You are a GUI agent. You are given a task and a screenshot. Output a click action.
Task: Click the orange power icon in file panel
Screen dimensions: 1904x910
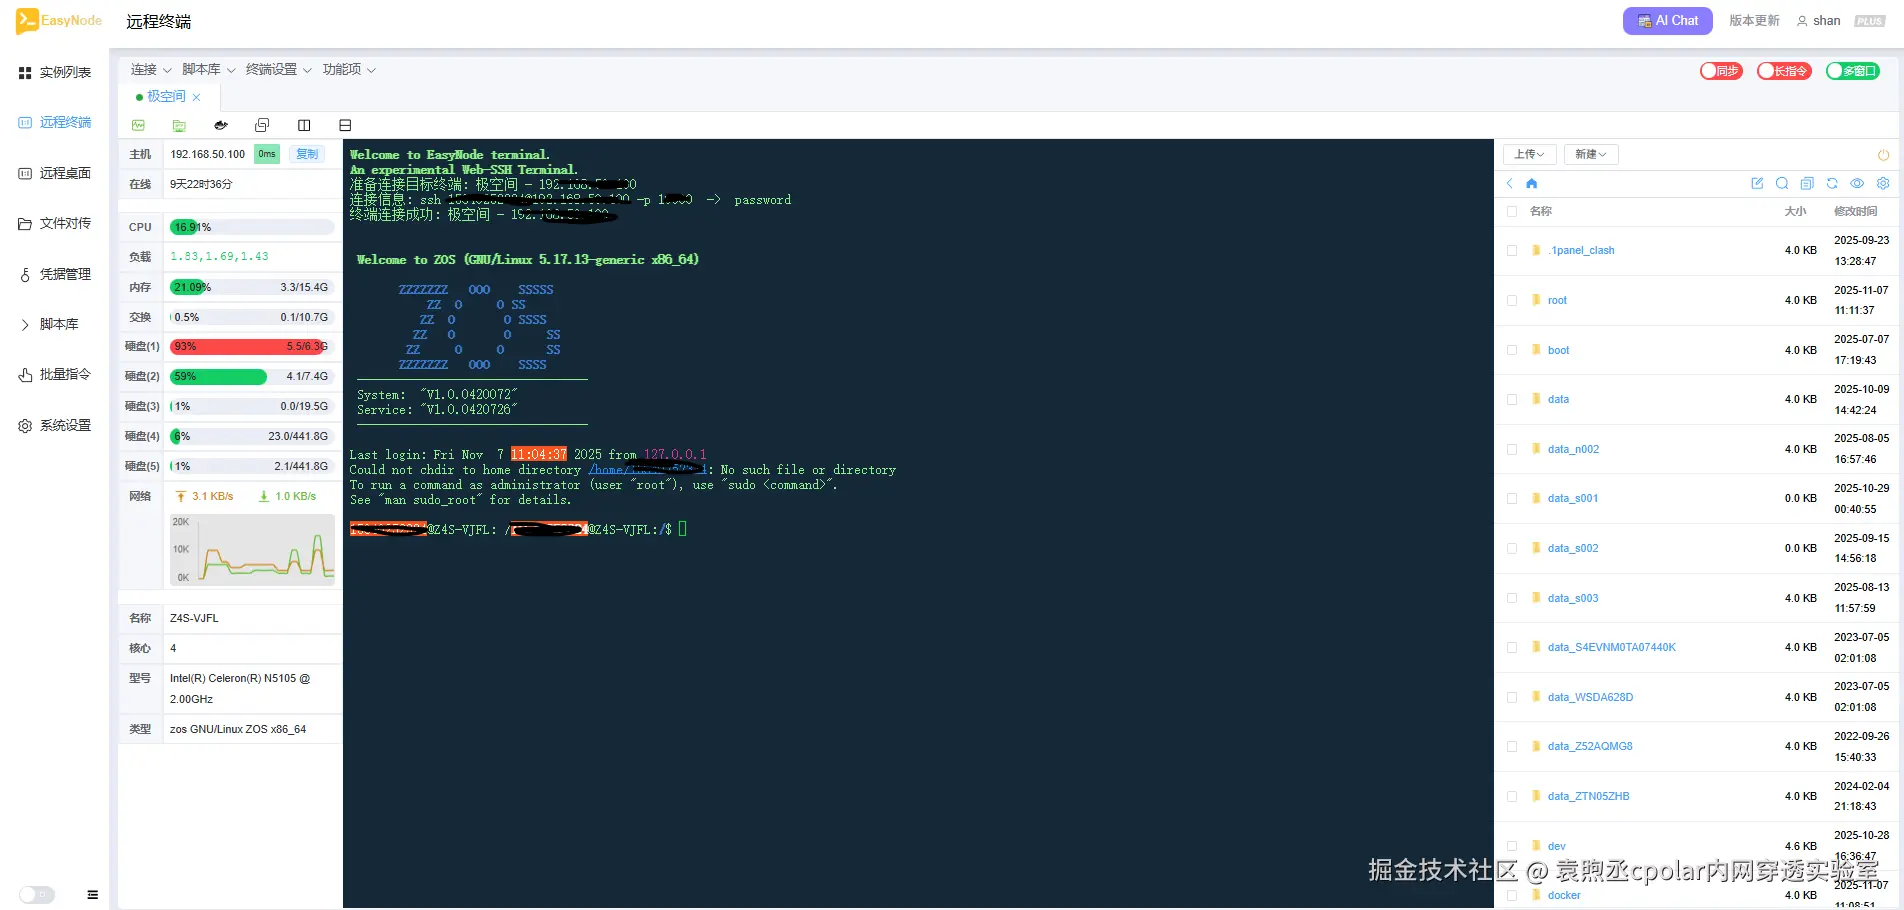1883,155
